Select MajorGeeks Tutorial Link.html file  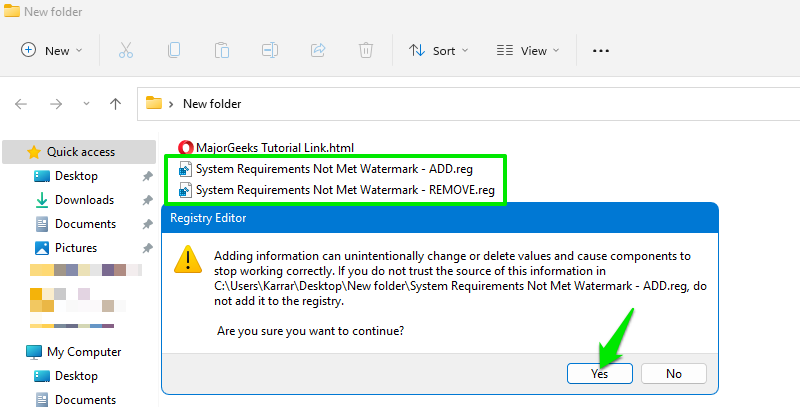click(x=274, y=148)
